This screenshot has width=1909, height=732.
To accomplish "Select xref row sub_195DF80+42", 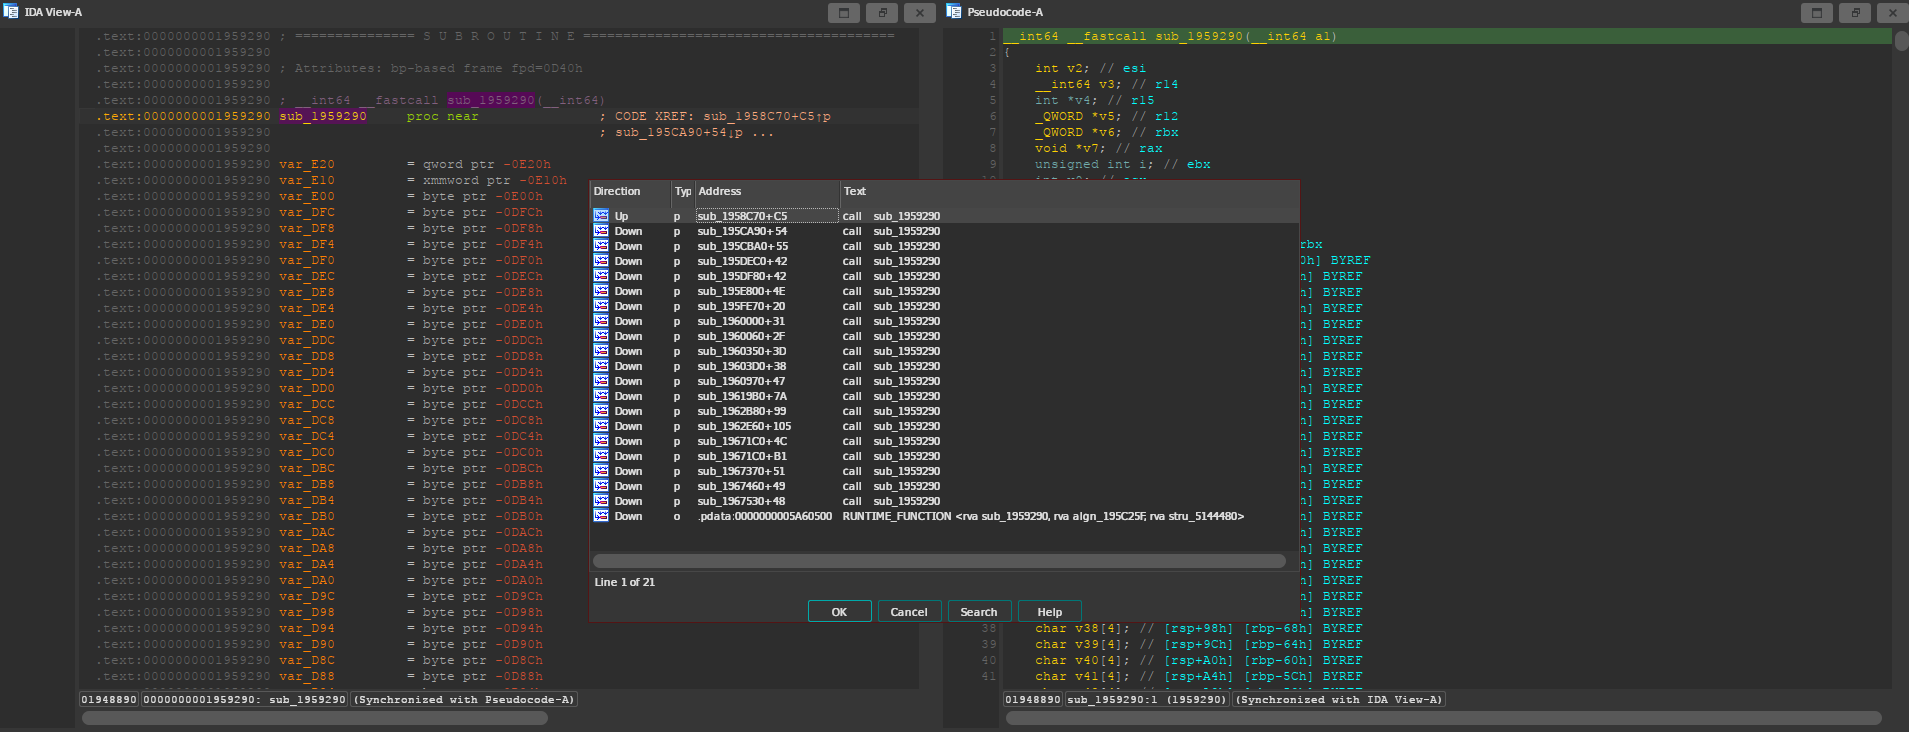I will tap(945, 276).
